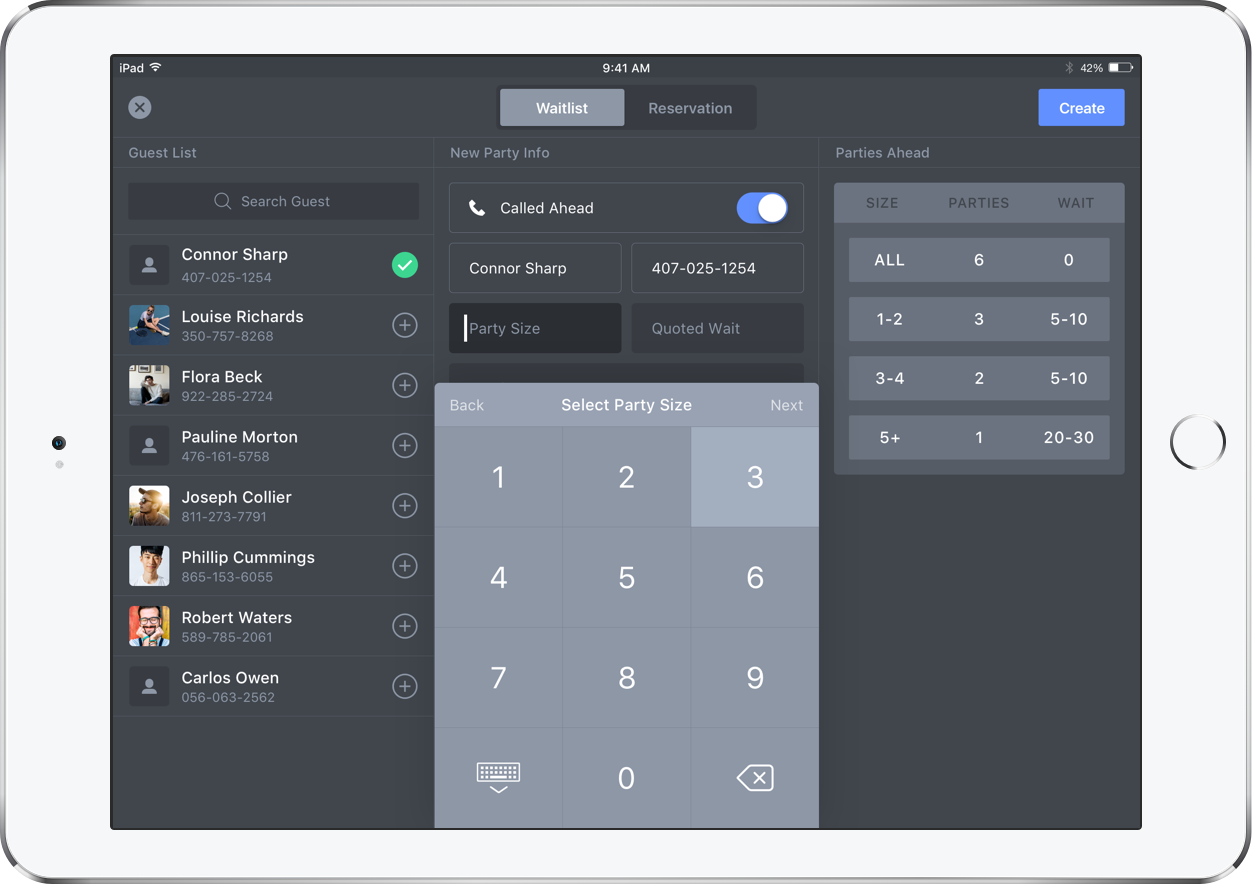Click Pauline Morton's placeholder avatar
Image resolution: width=1252 pixels, height=884 pixels.
(149, 445)
